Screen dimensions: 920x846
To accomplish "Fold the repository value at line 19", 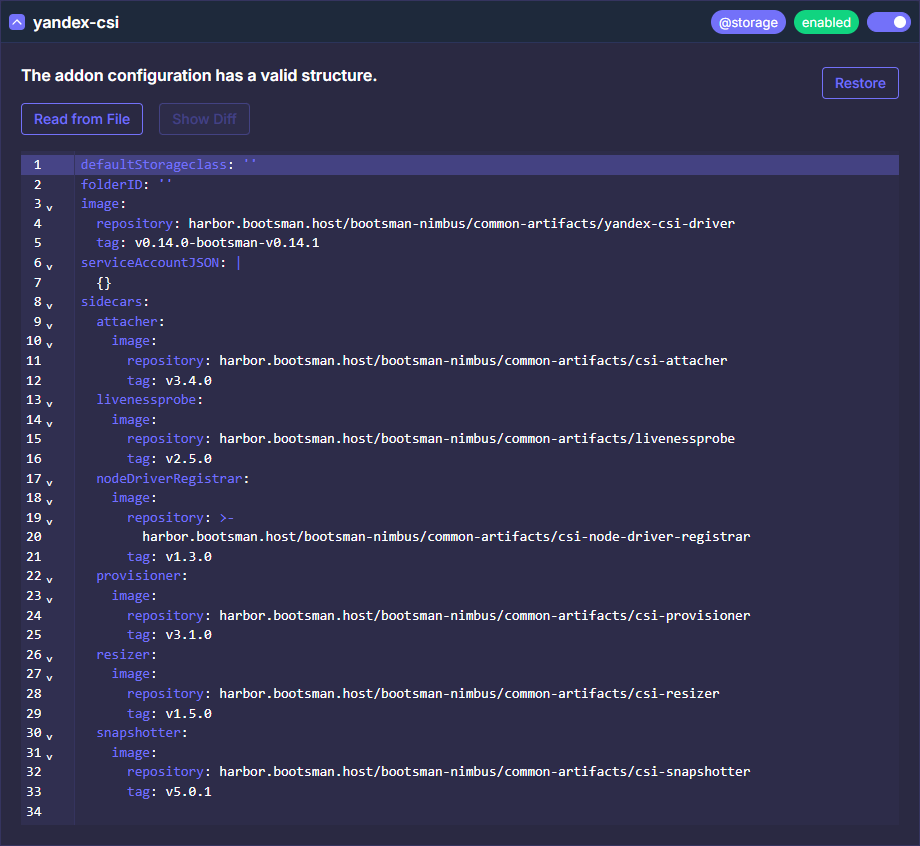I will tap(50, 520).
